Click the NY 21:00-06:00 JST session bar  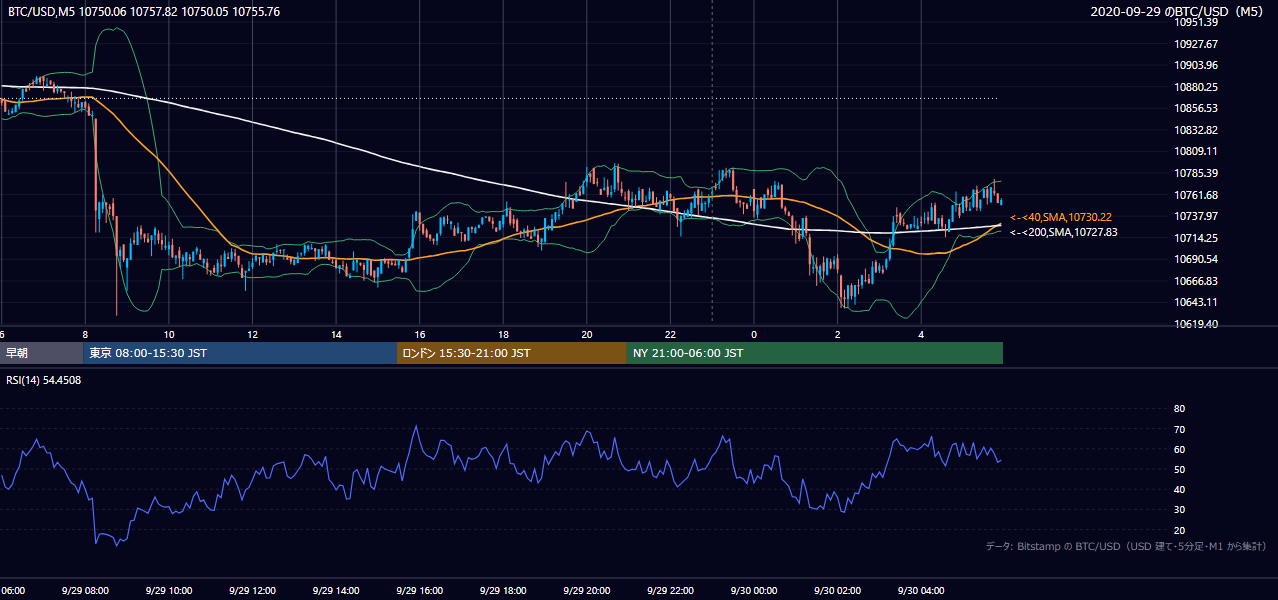pyautogui.click(x=815, y=353)
